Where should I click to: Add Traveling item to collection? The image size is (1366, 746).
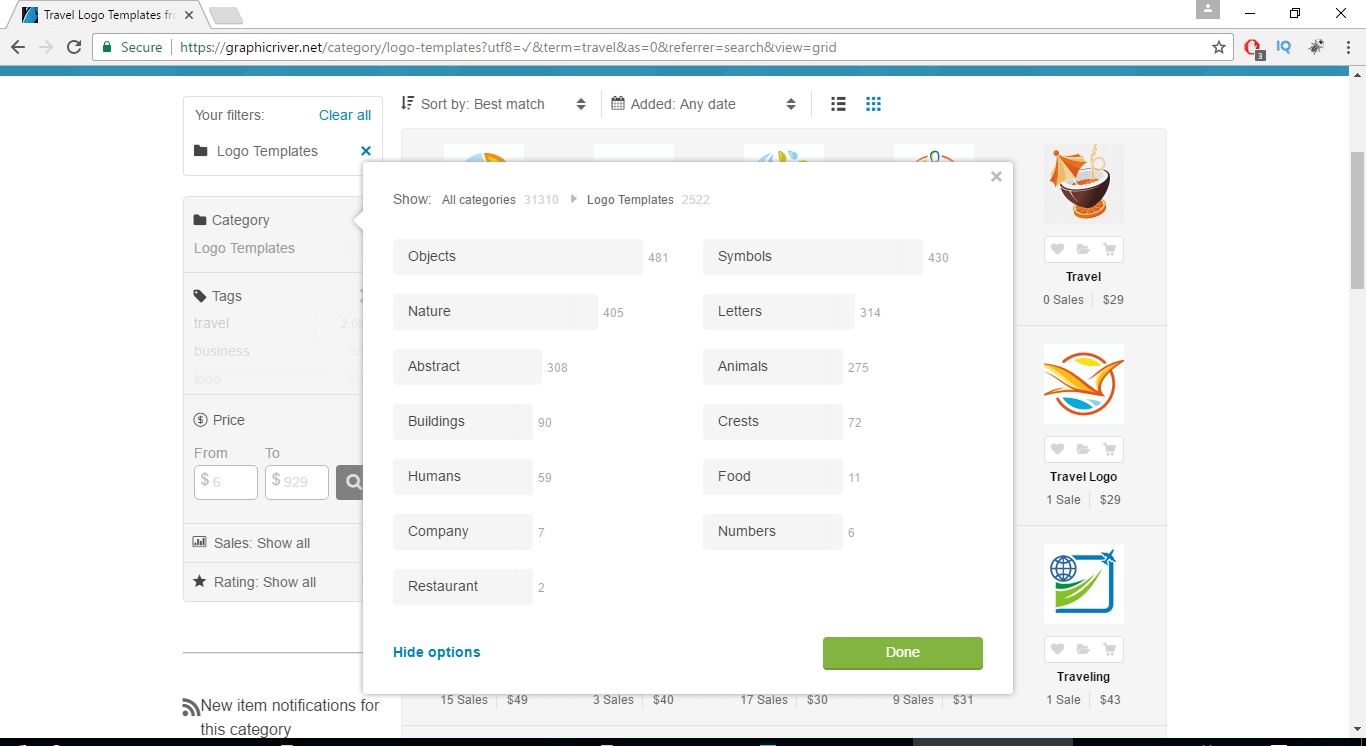pyautogui.click(x=1083, y=650)
